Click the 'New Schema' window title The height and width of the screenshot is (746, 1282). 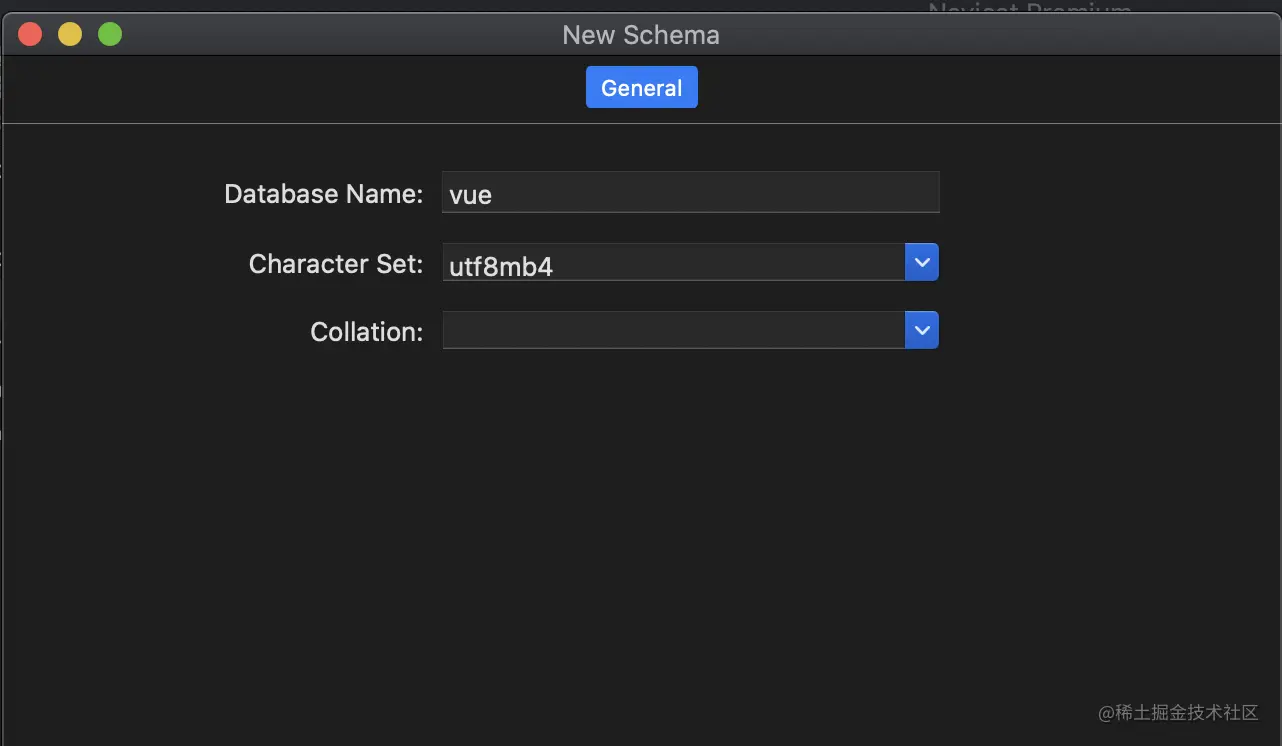pos(641,35)
